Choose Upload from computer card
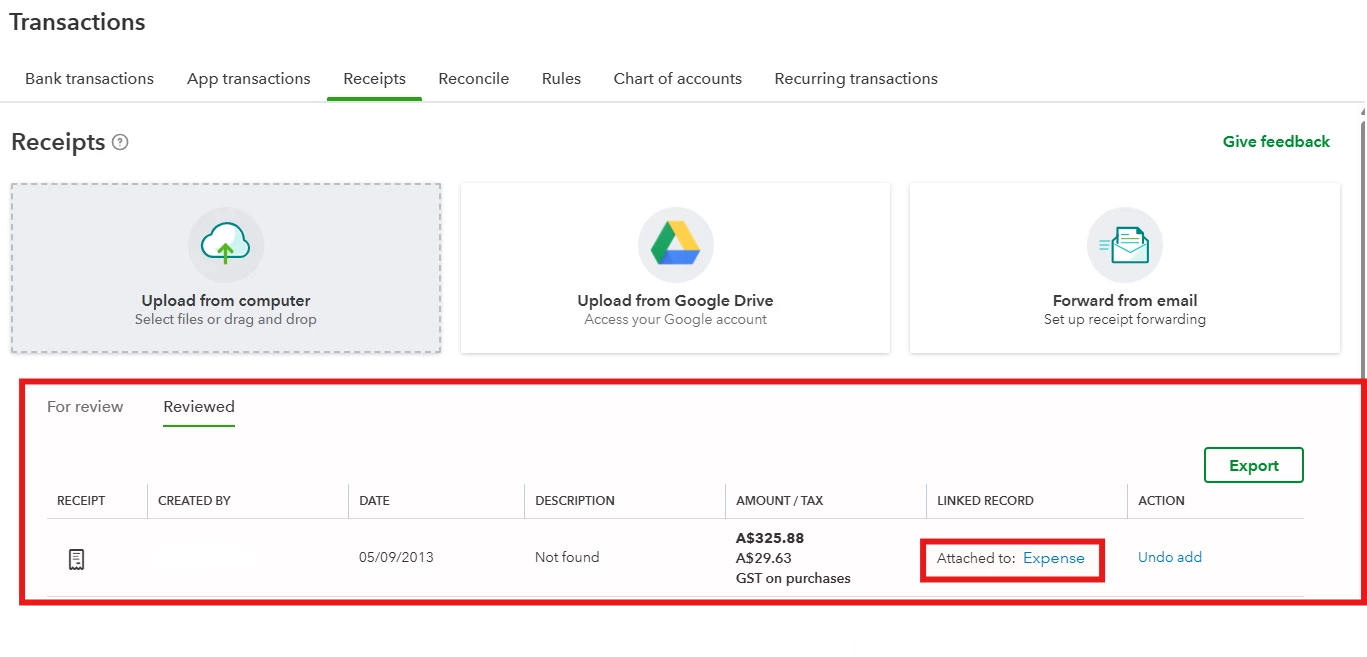1367x657 pixels. (x=226, y=268)
